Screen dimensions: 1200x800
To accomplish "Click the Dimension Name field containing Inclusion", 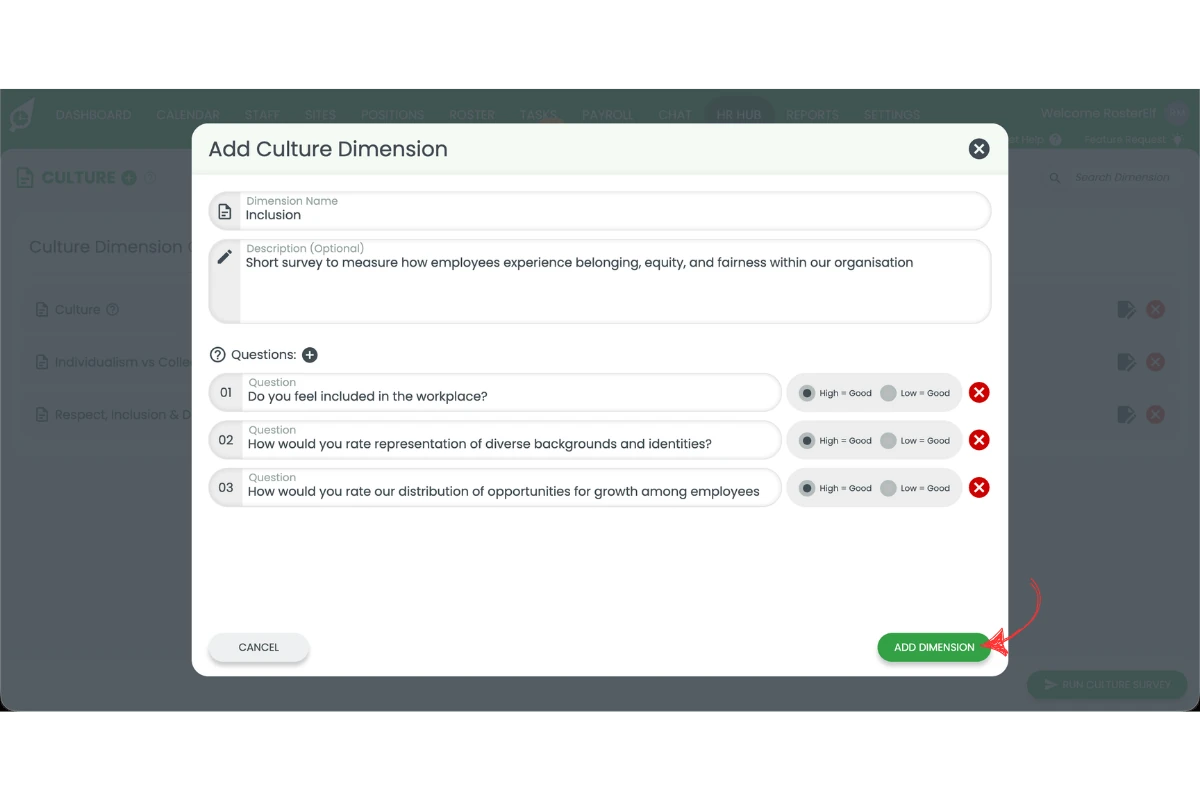I will click(x=600, y=211).
